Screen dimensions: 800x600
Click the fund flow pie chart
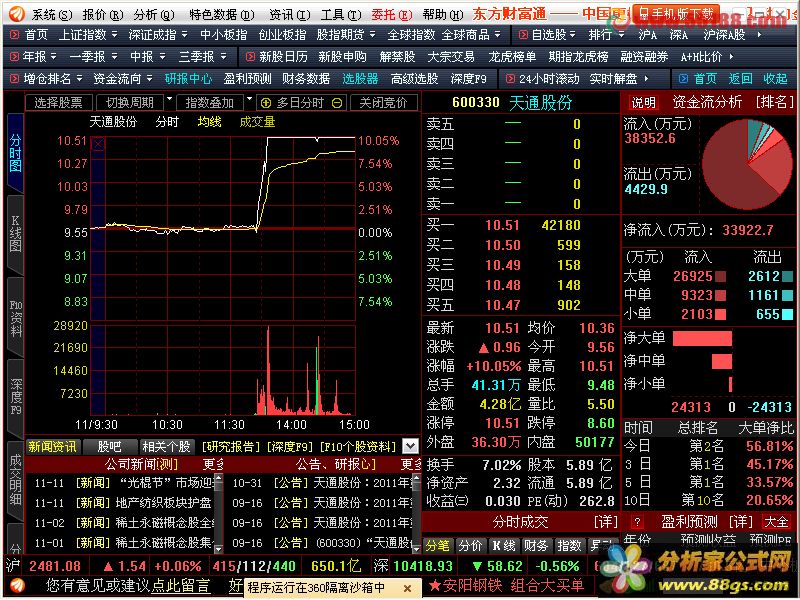pos(747,163)
